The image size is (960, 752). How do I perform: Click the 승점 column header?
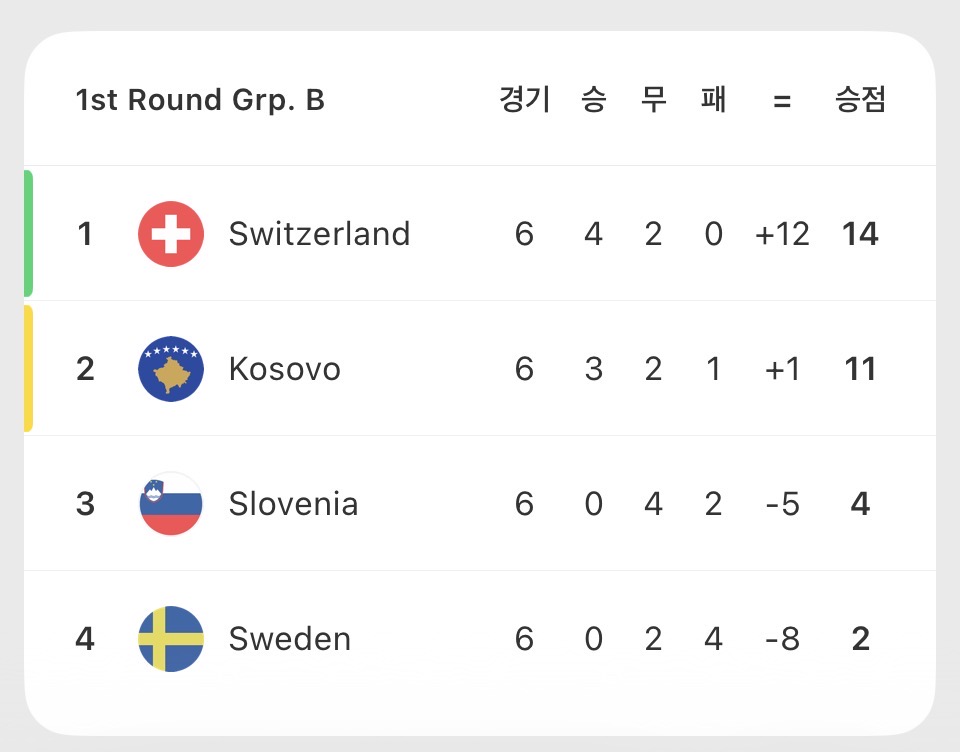[x=860, y=100]
